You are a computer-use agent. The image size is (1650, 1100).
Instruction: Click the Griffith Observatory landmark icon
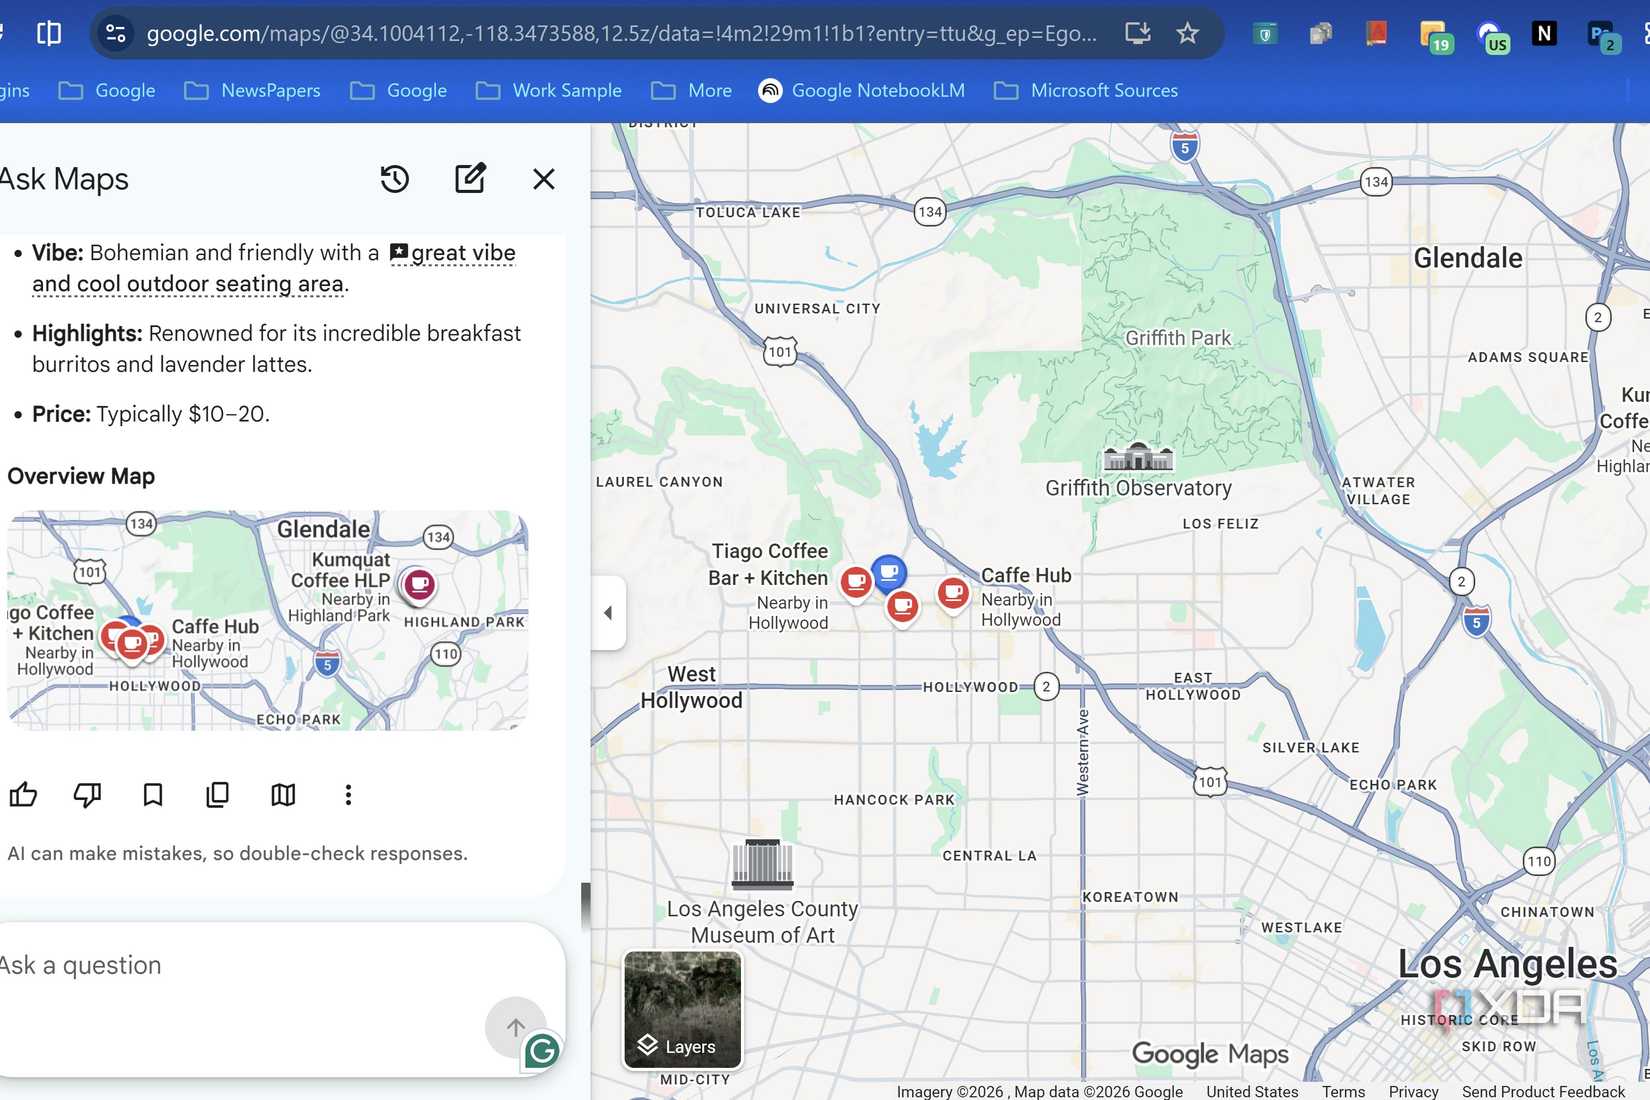tap(1138, 456)
